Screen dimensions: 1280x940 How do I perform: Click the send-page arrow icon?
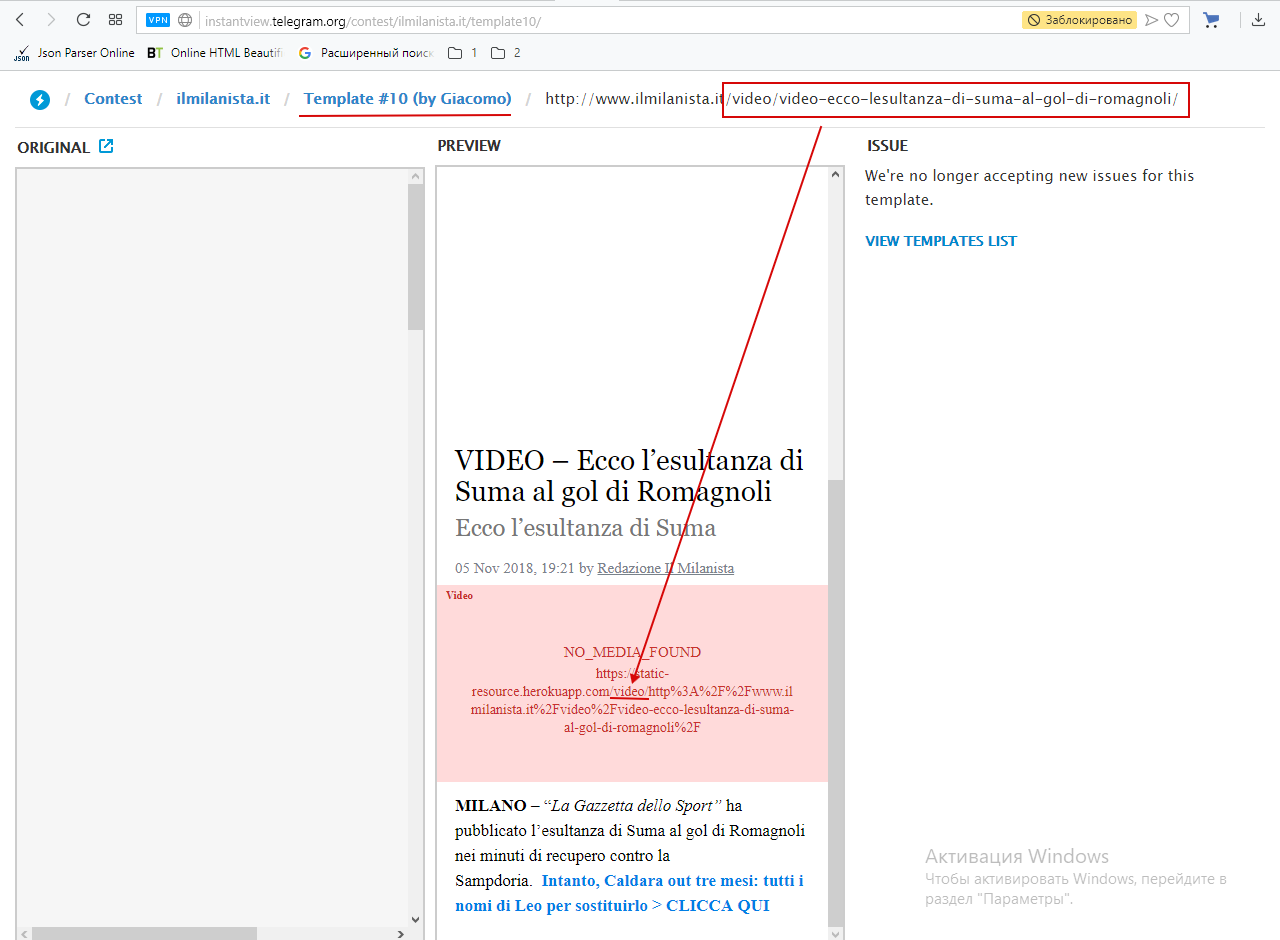(x=1151, y=20)
